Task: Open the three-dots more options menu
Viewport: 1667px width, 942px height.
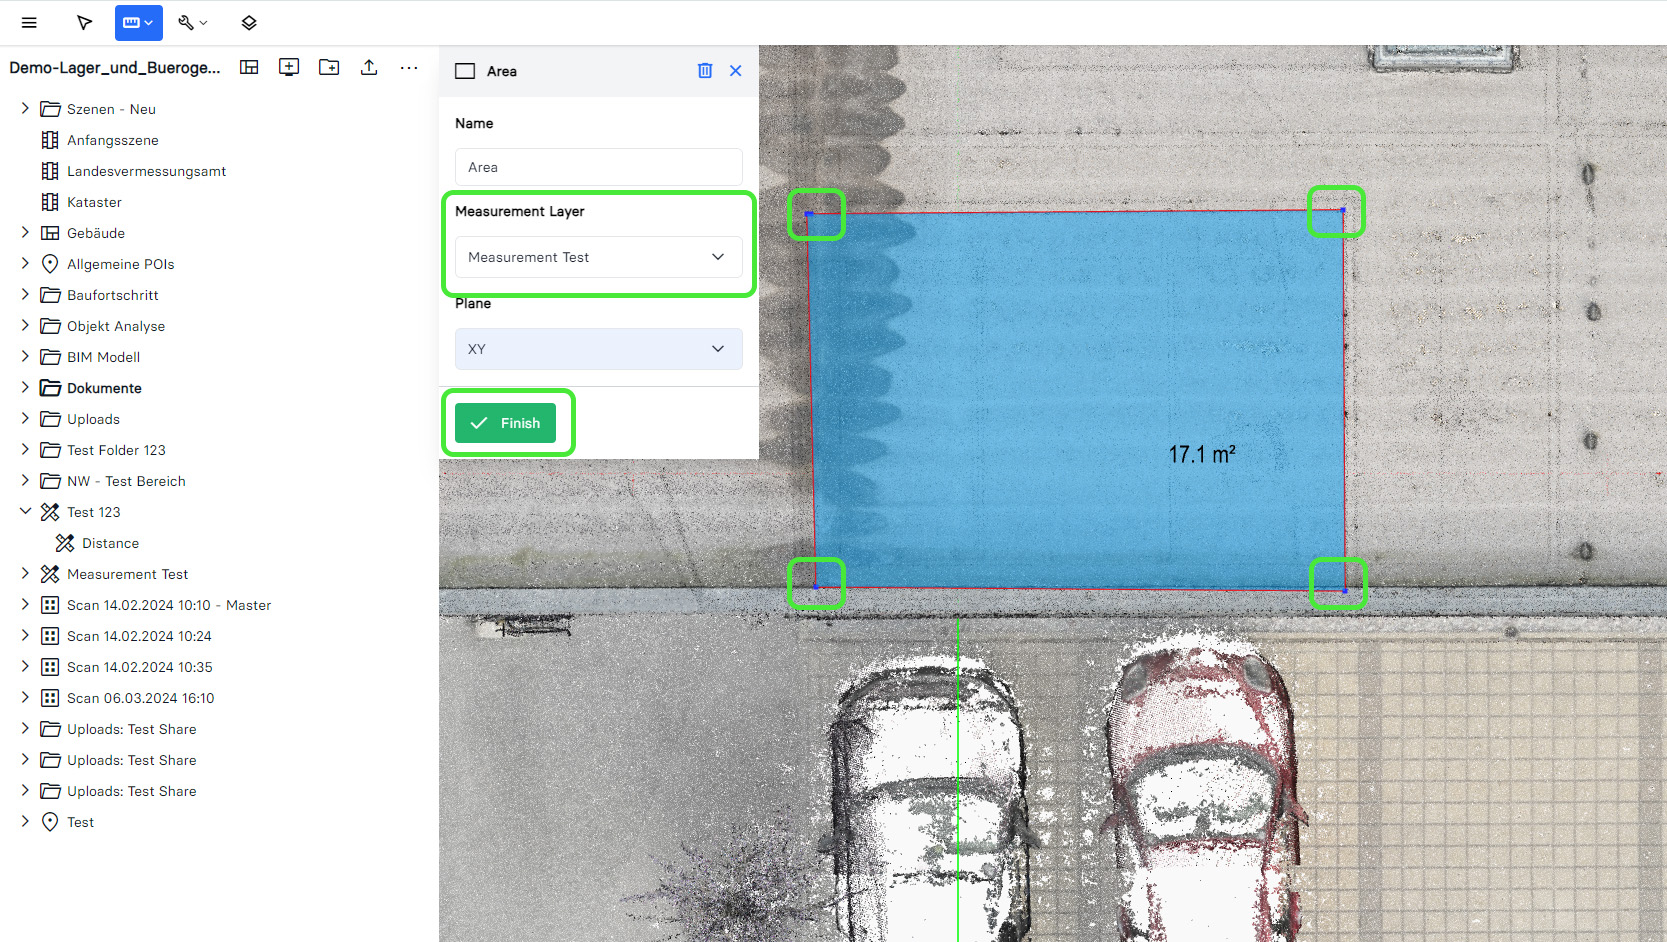Action: coord(409,67)
